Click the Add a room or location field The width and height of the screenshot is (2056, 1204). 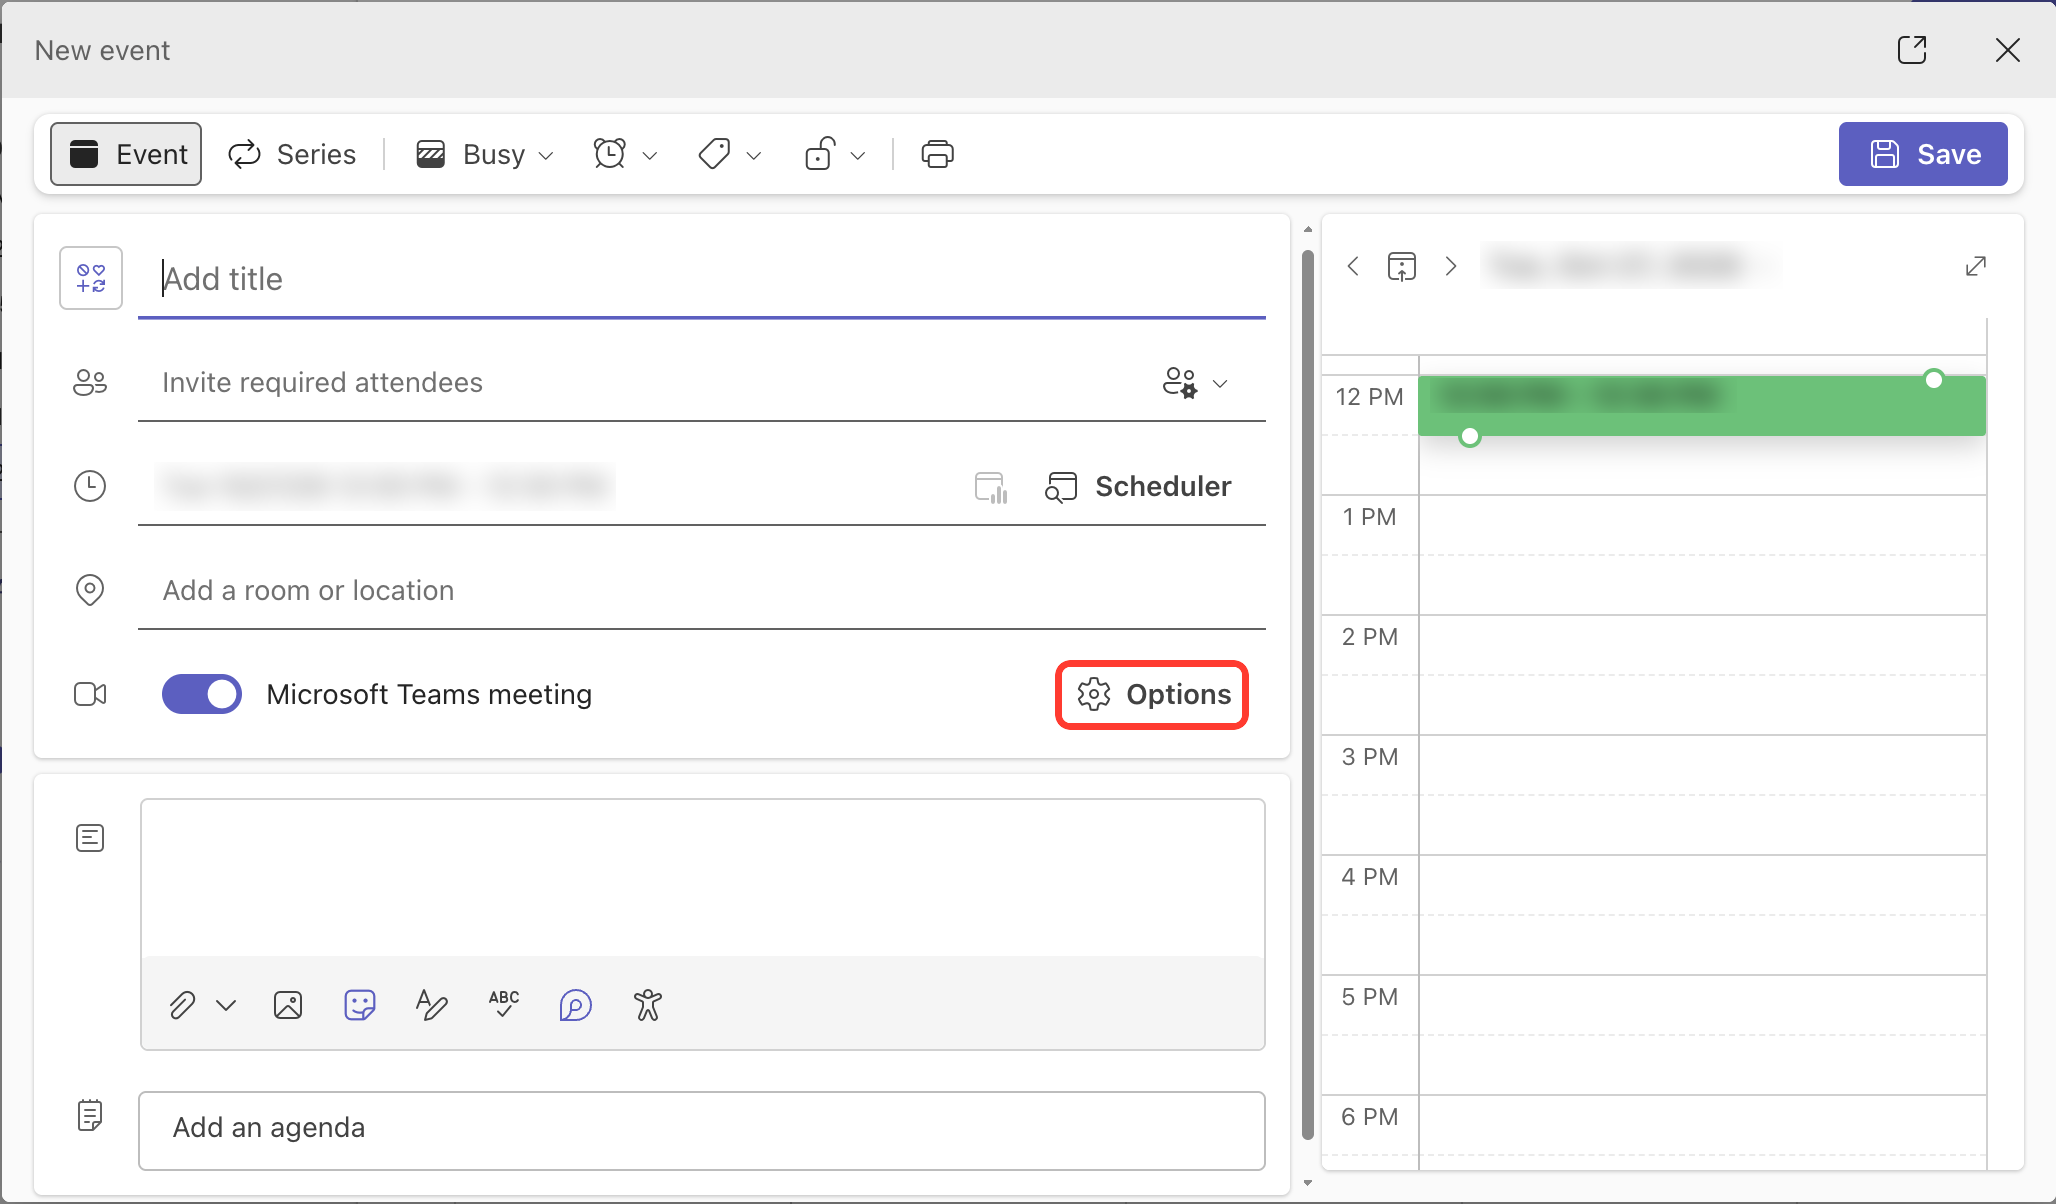702,591
